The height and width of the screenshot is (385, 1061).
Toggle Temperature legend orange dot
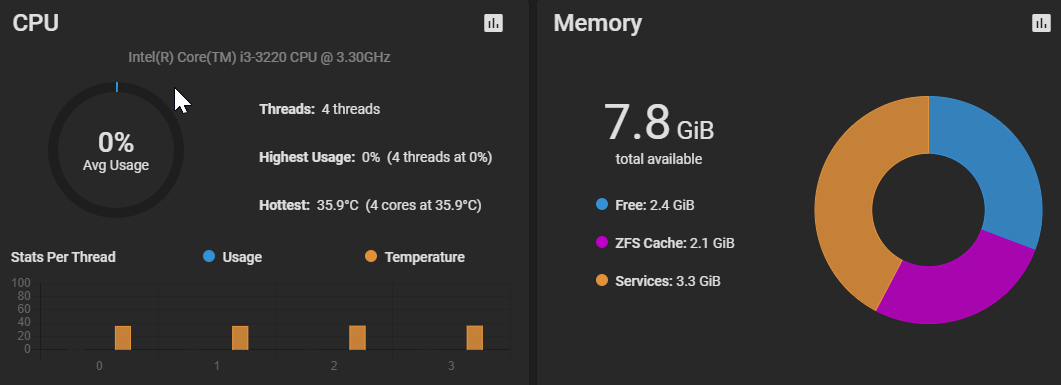click(371, 256)
